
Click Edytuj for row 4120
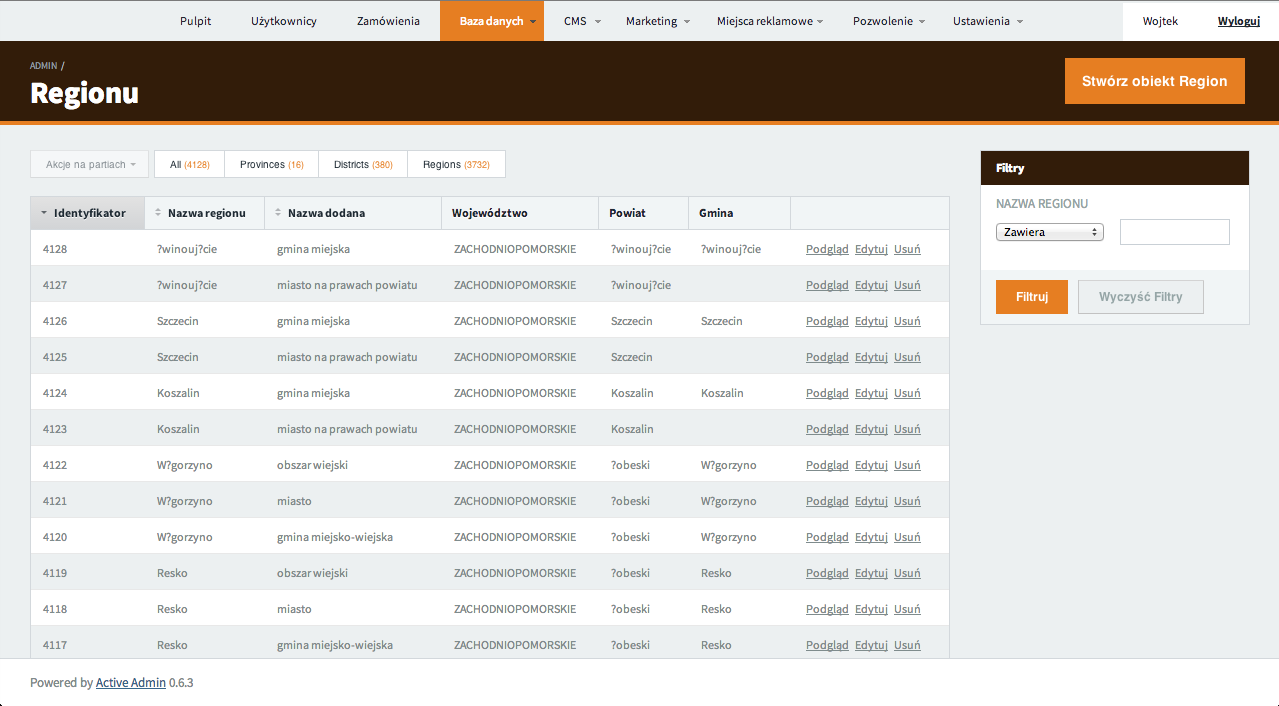click(x=871, y=537)
